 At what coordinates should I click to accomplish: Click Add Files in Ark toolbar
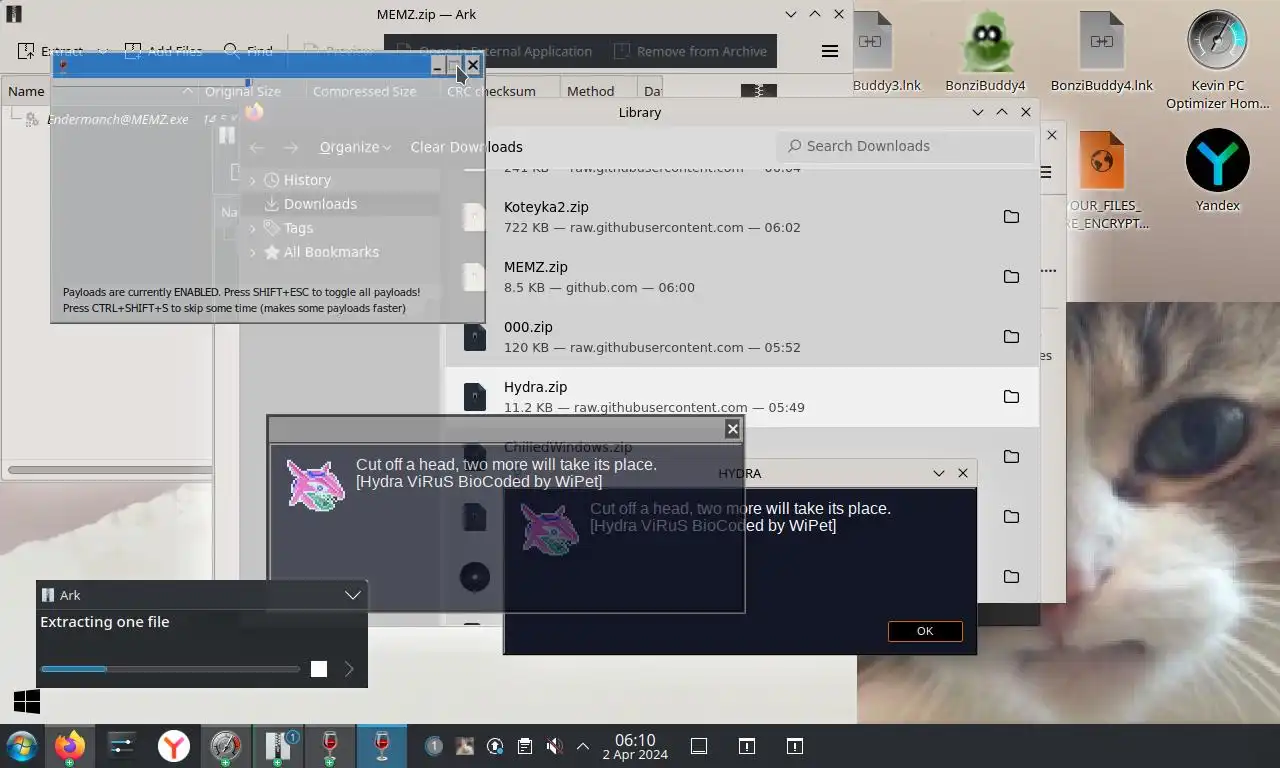tap(163, 51)
